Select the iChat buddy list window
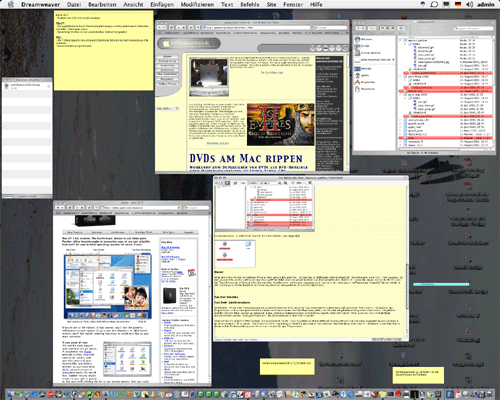 point(27,138)
